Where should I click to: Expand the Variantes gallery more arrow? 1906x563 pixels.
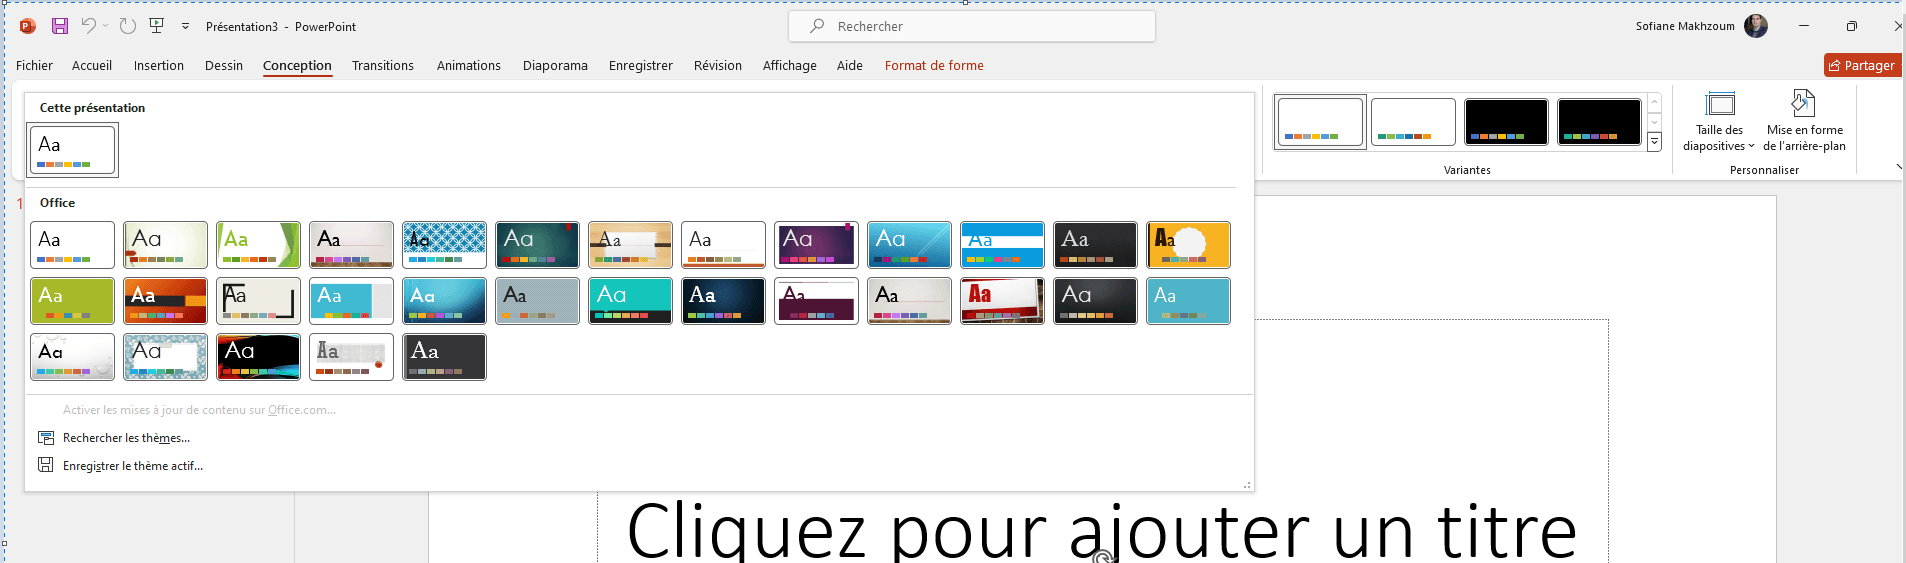click(1654, 143)
